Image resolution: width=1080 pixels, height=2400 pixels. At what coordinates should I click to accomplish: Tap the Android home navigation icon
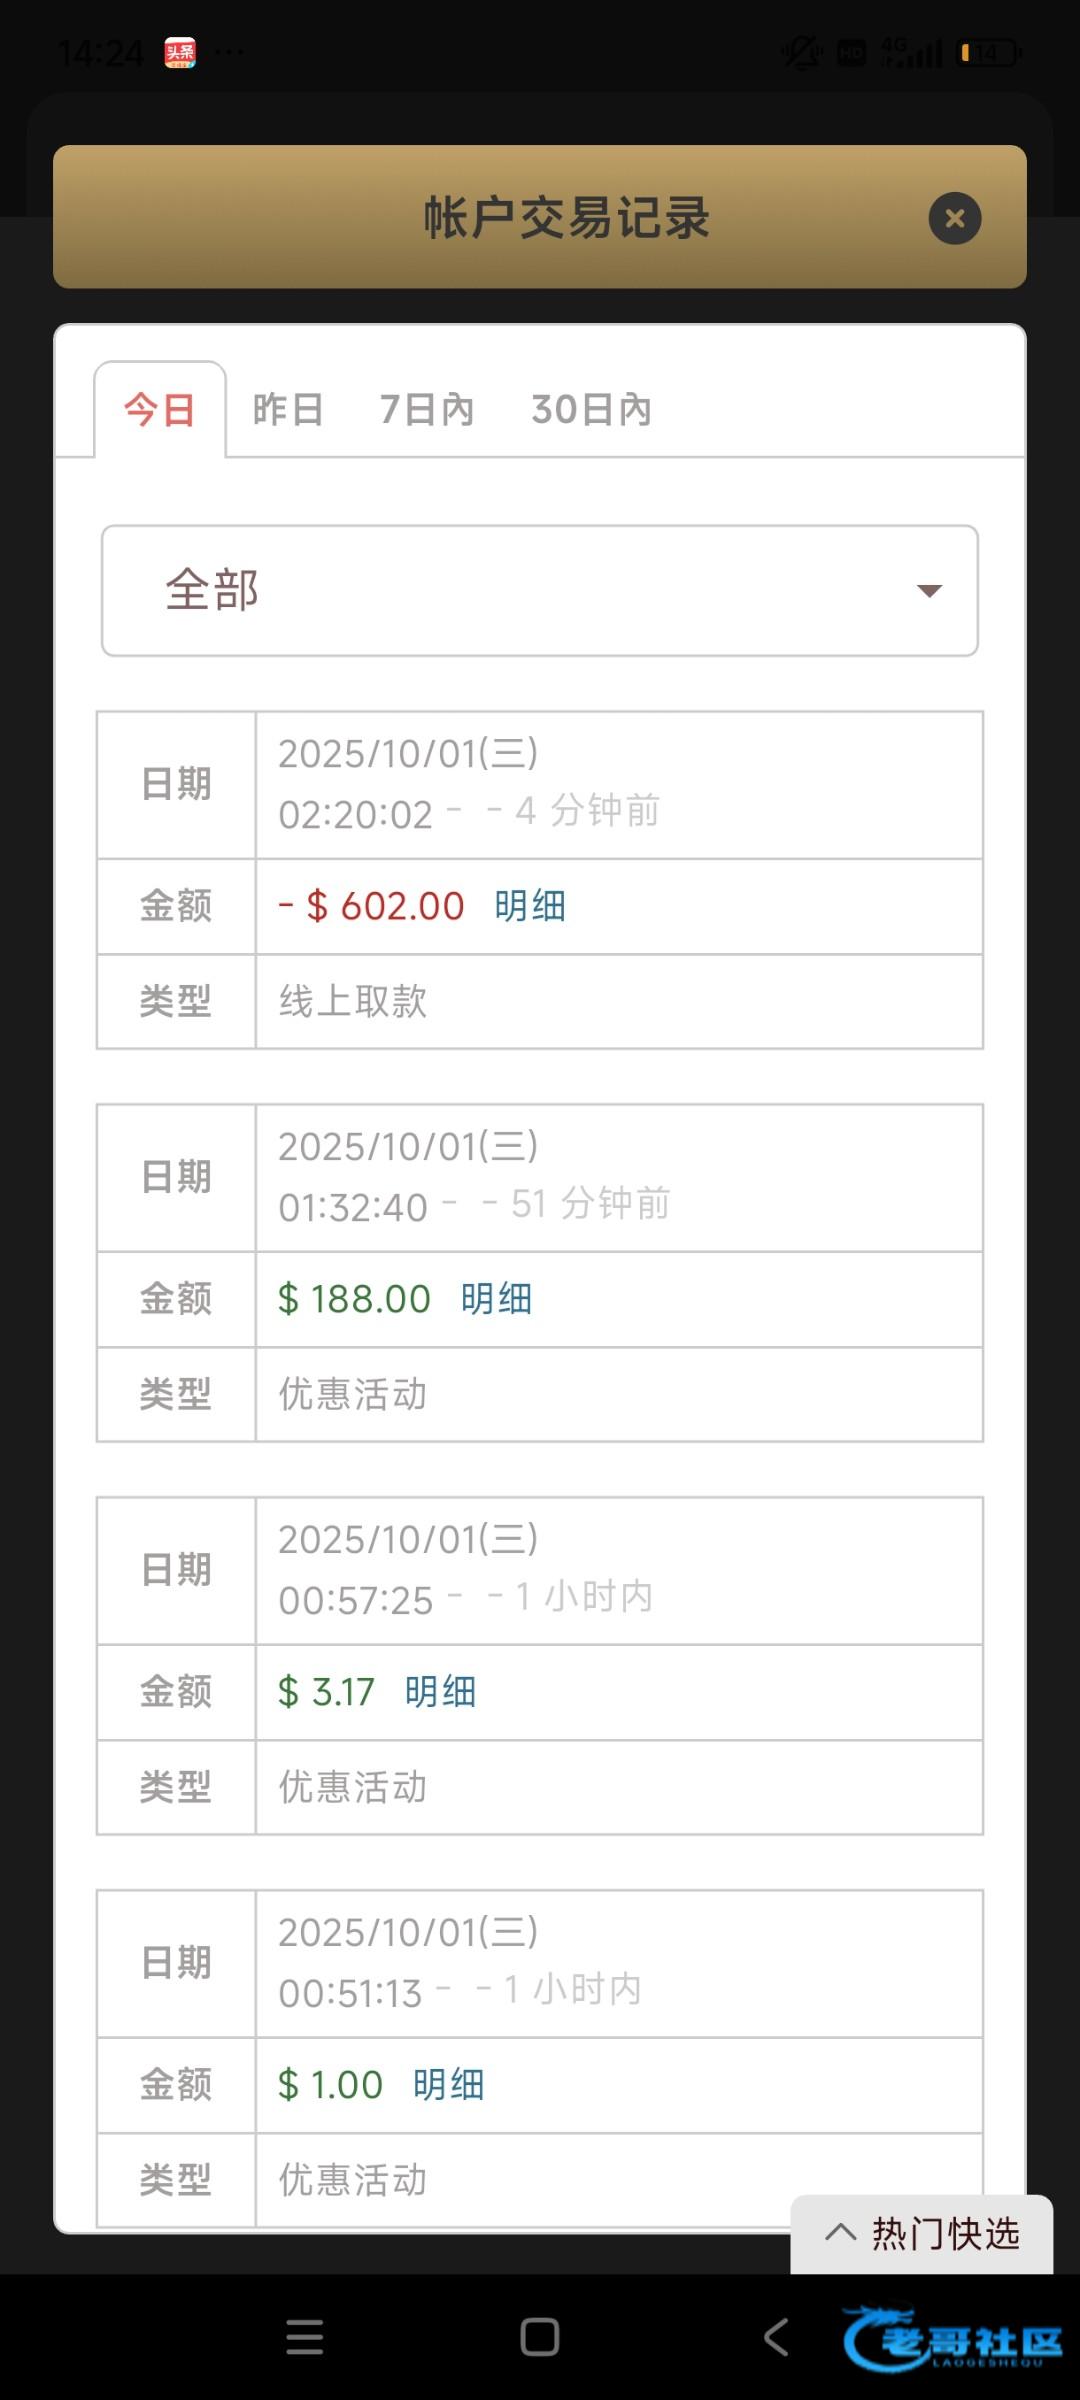point(540,2337)
